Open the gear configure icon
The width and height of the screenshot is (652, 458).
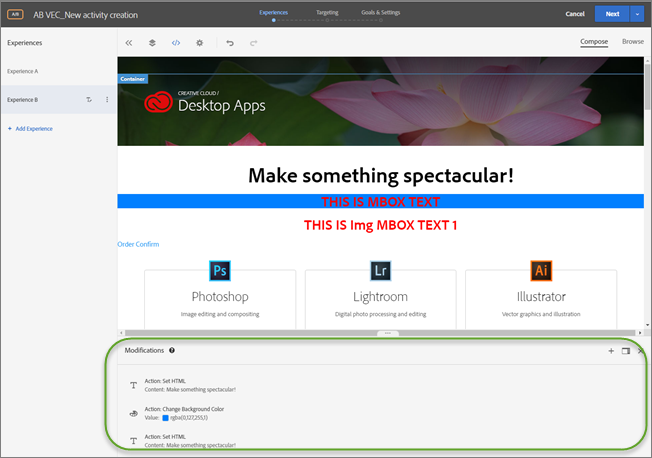point(200,43)
